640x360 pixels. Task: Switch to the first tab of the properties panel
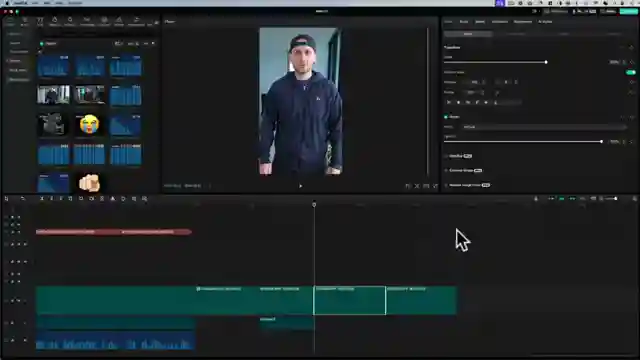coord(448,22)
